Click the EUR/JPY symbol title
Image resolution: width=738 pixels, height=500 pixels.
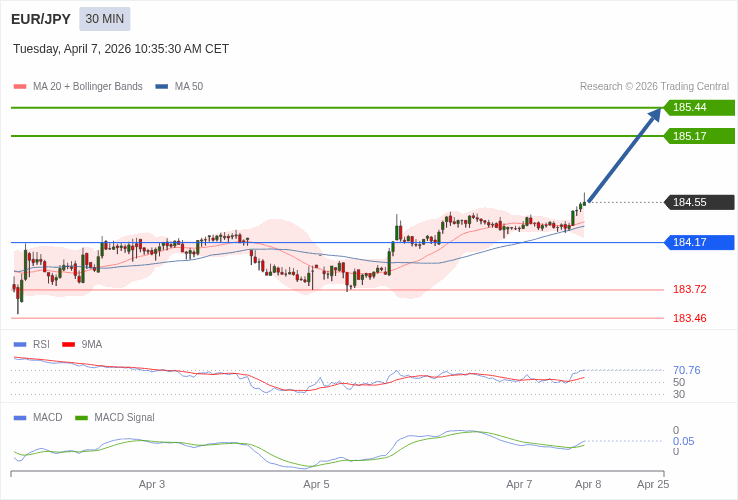[41, 19]
